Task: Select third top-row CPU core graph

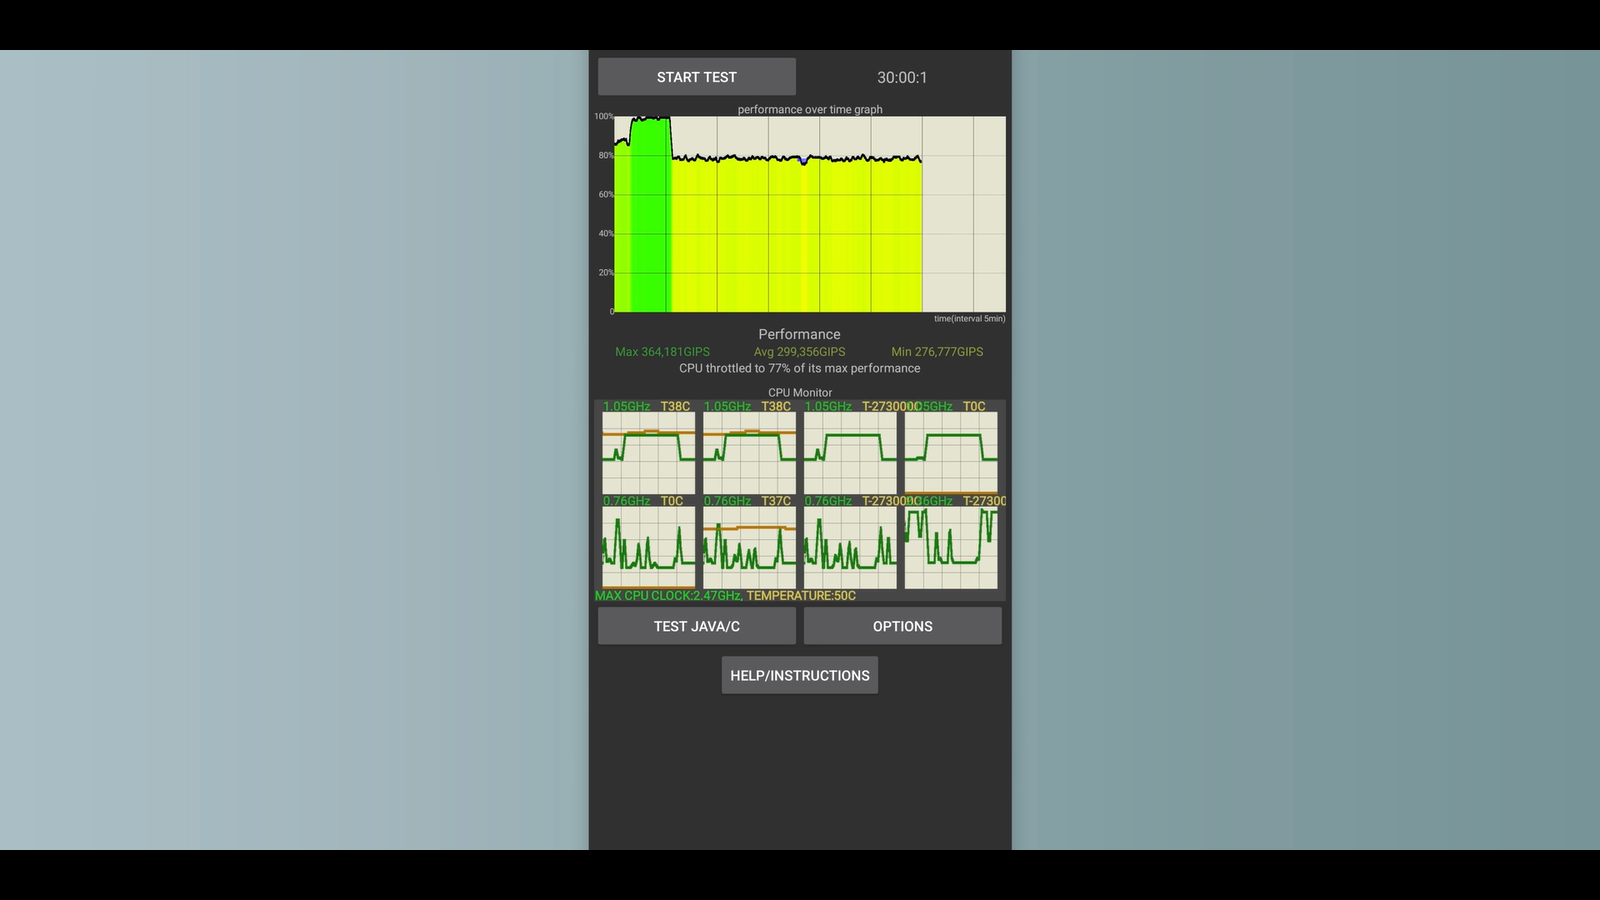Action: click(850, 452)
